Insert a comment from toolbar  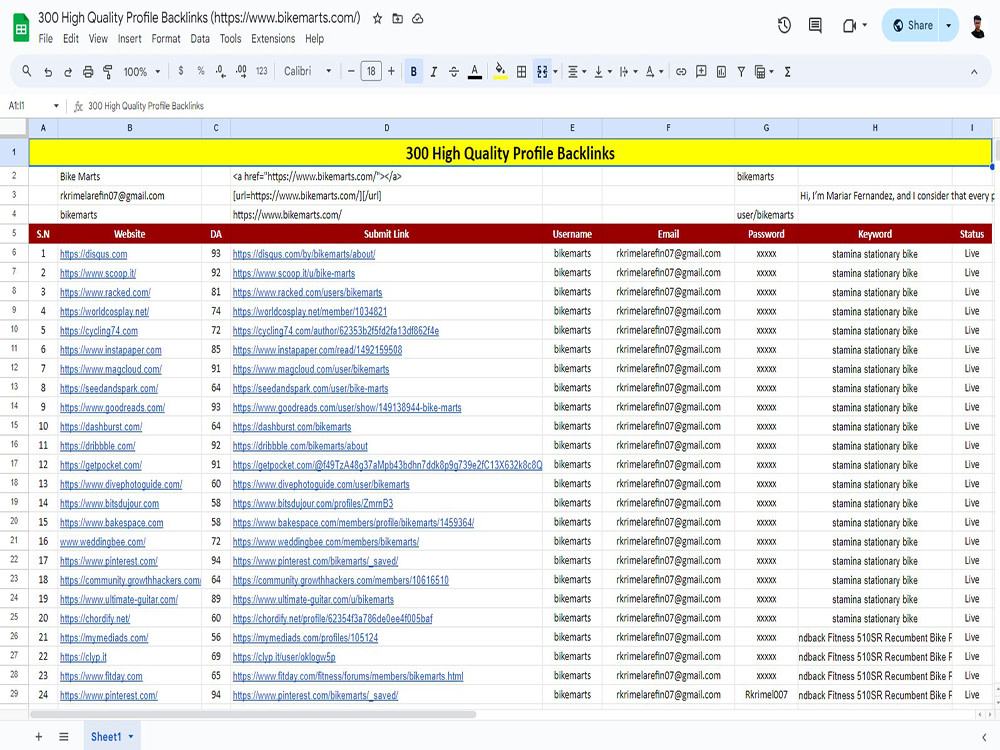[701, 72]
